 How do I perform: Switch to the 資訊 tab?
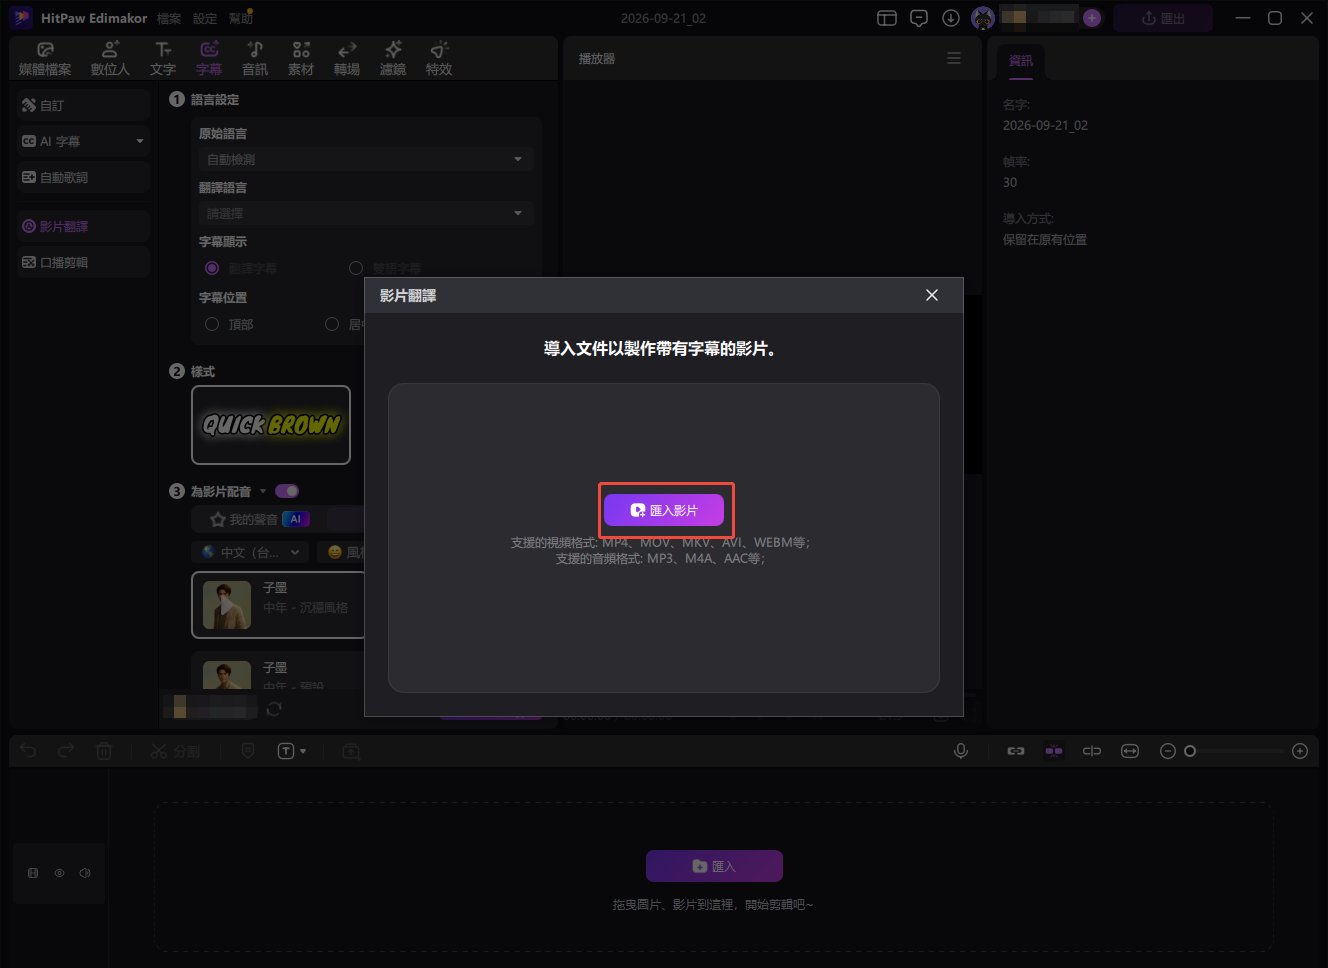[x=1021, y=61]
